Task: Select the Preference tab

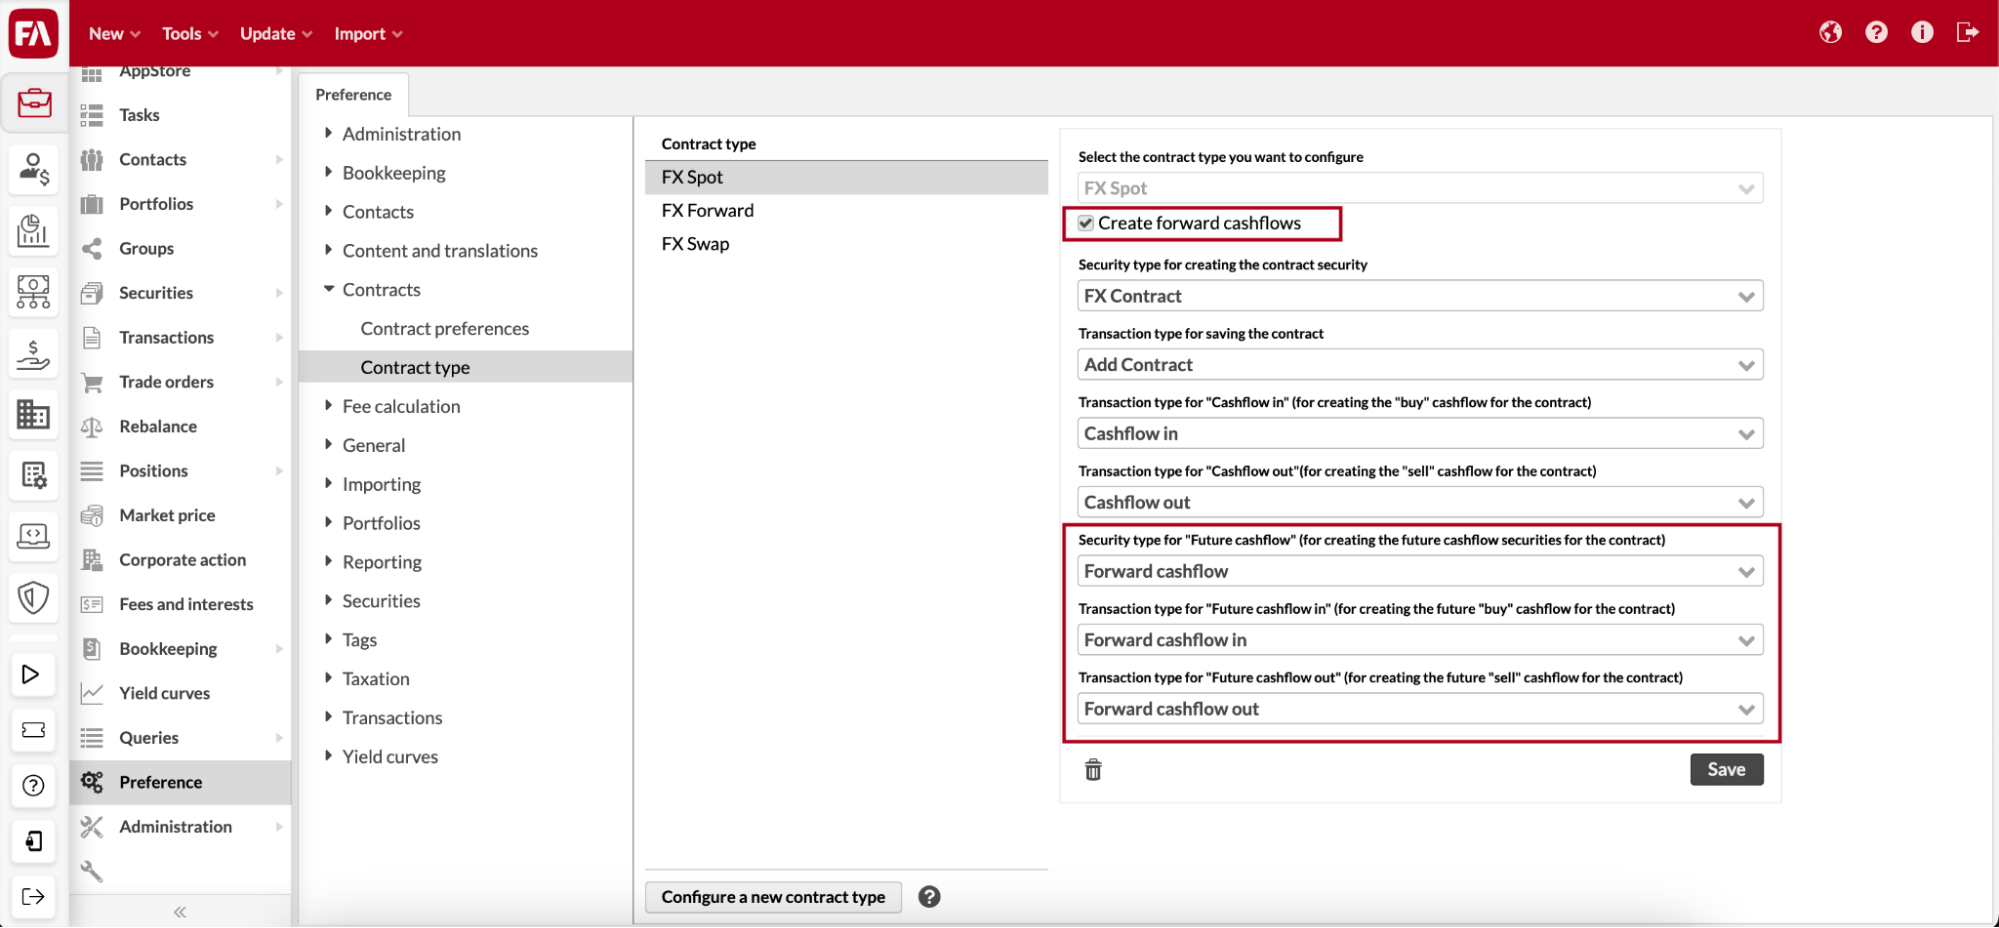Action: click(x=353, y=95)
